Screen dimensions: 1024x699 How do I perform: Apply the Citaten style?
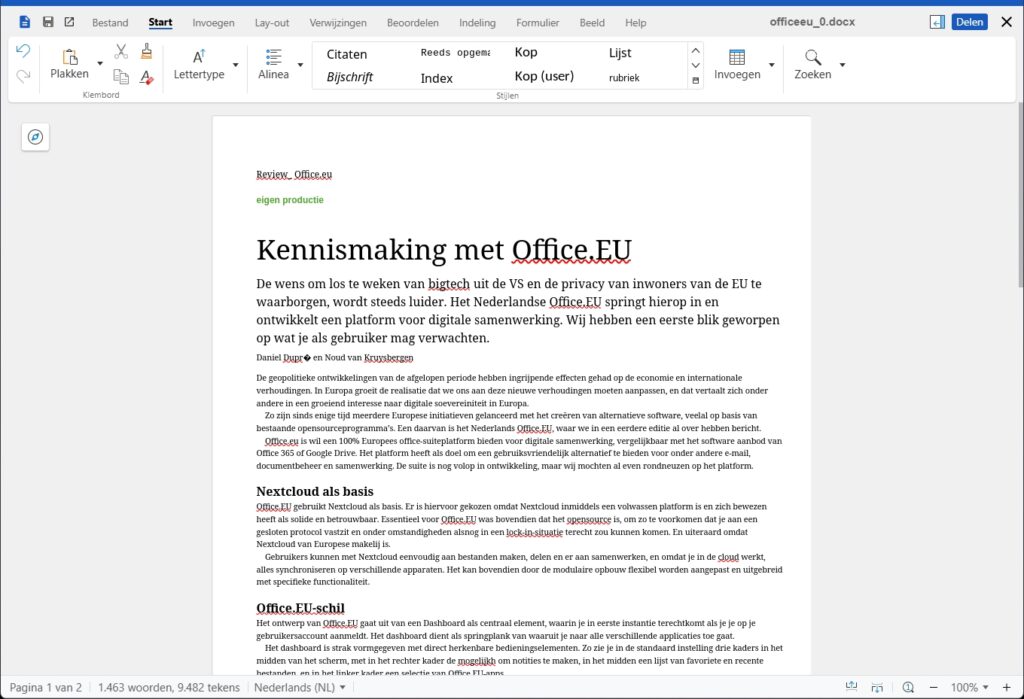click(x=347, y=54)
